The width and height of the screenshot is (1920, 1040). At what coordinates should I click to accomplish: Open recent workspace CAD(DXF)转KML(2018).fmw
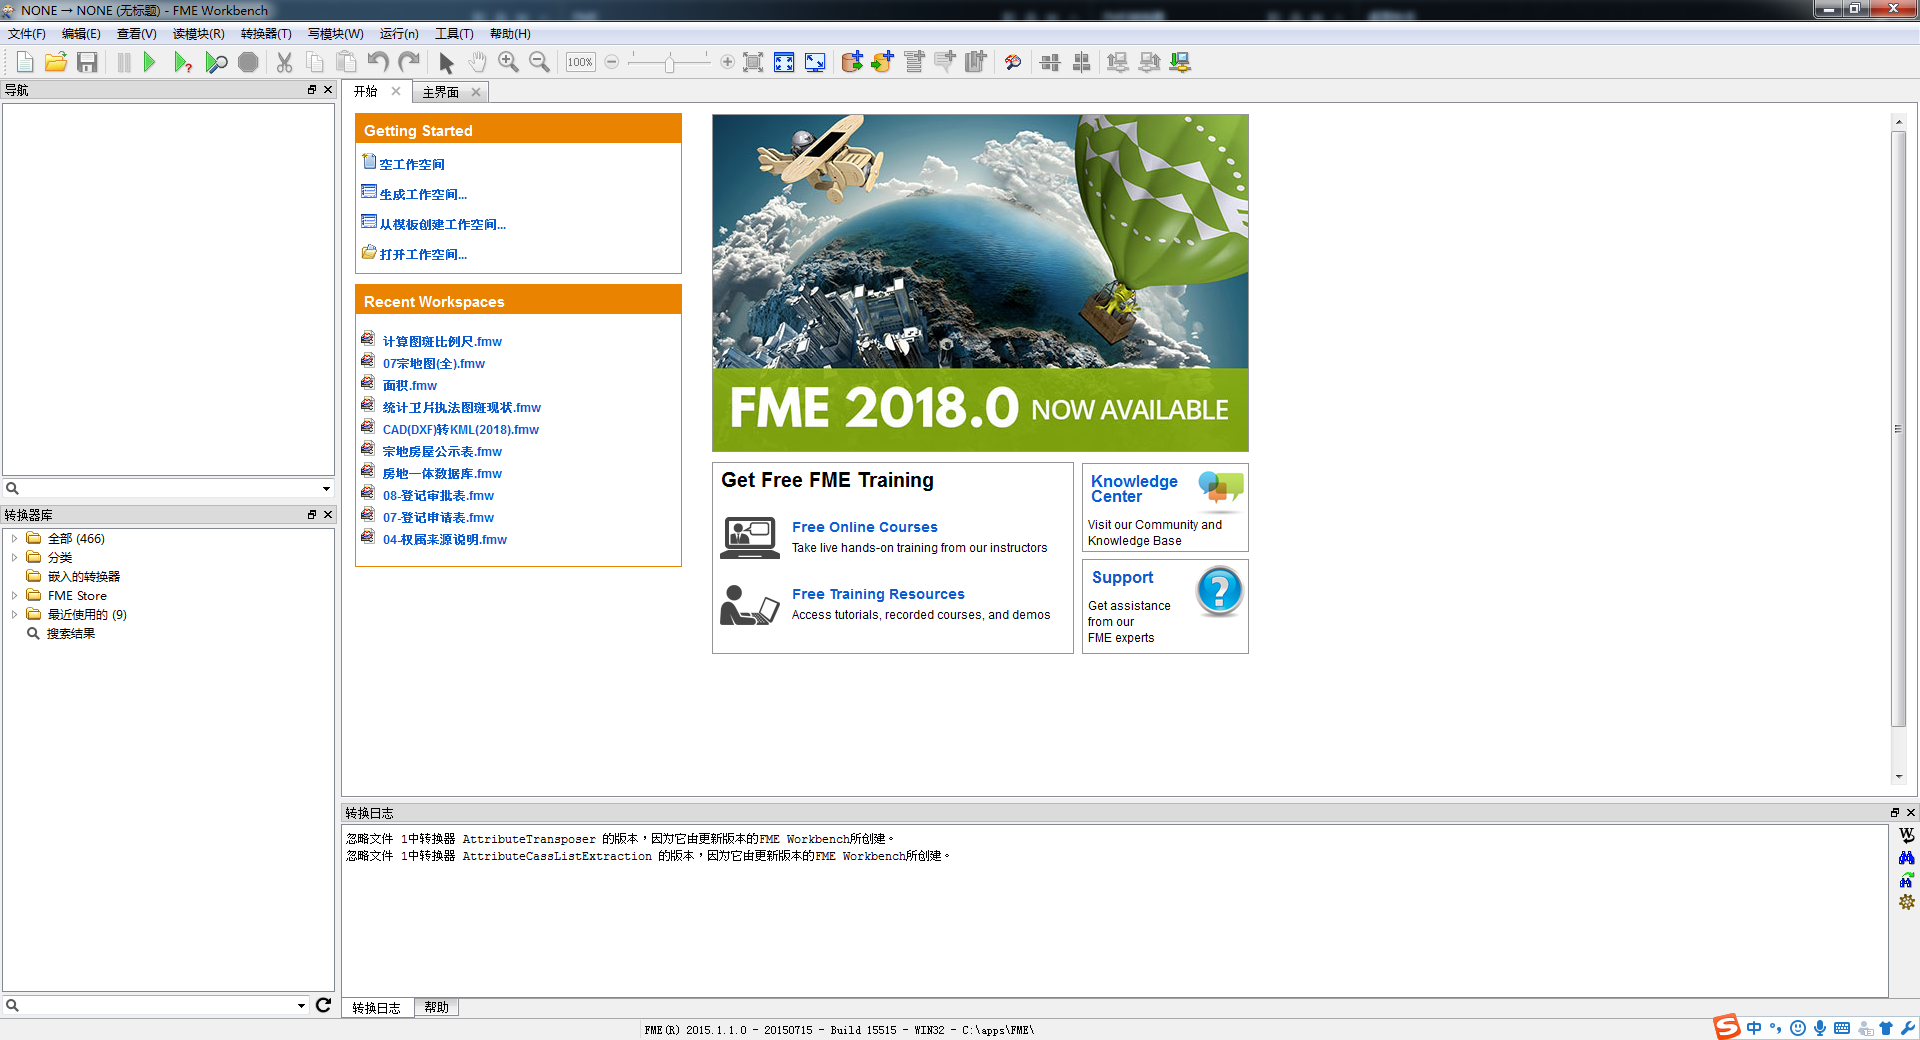coord(461,429)
